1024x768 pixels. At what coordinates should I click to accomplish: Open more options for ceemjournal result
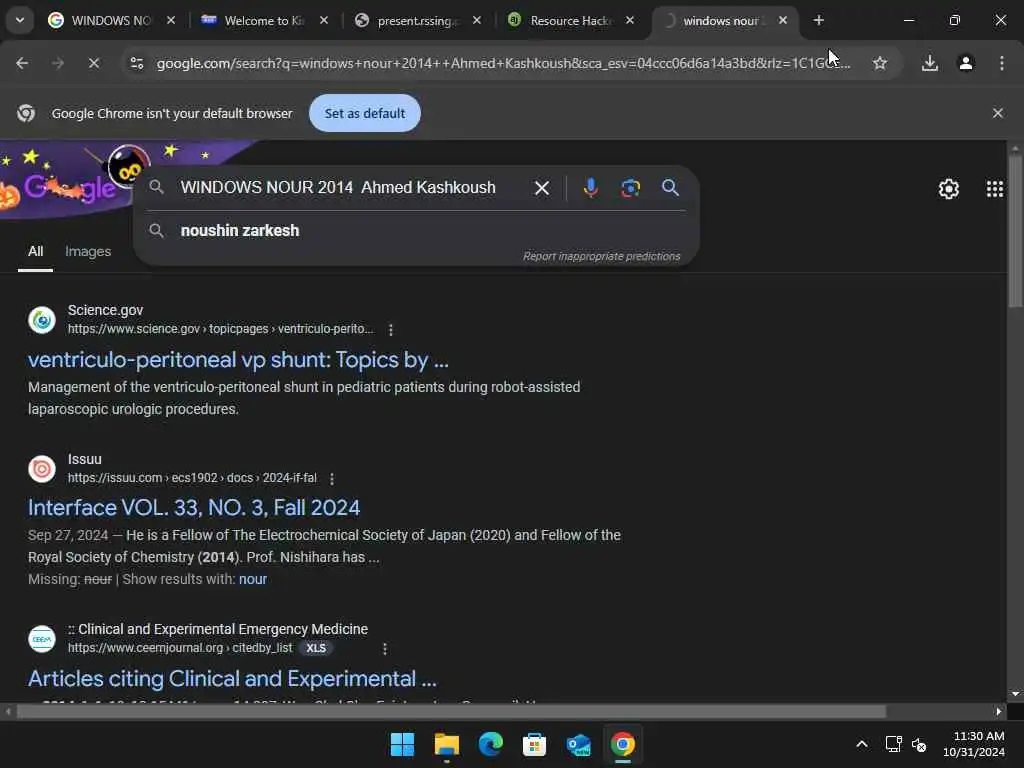(x=385, y=648)
